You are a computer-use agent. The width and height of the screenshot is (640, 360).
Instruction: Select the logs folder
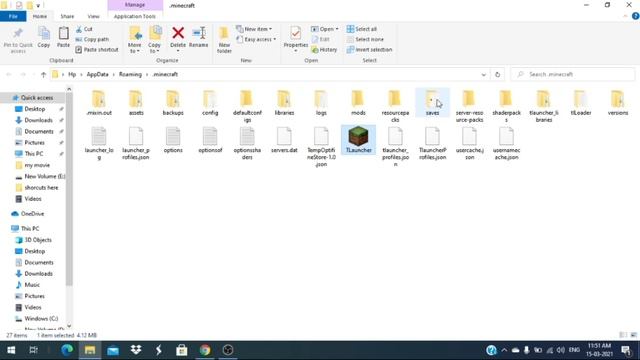321,103
